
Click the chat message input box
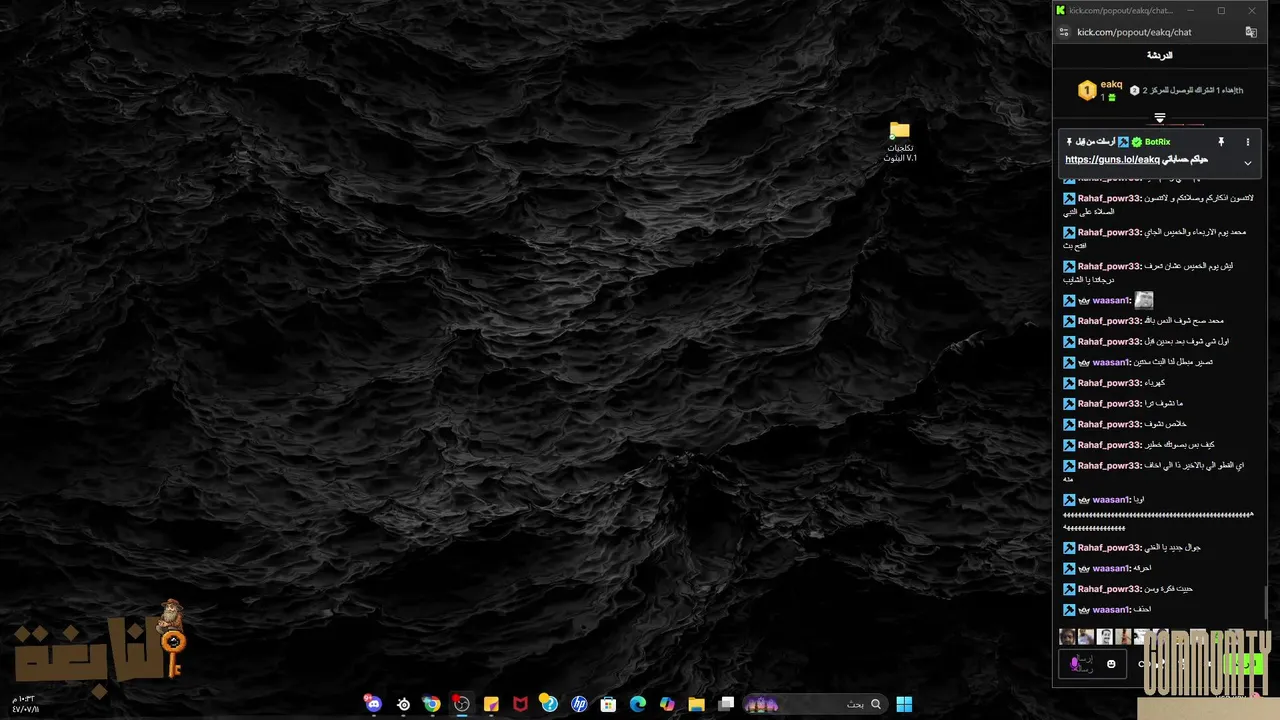click(1092, 664)
